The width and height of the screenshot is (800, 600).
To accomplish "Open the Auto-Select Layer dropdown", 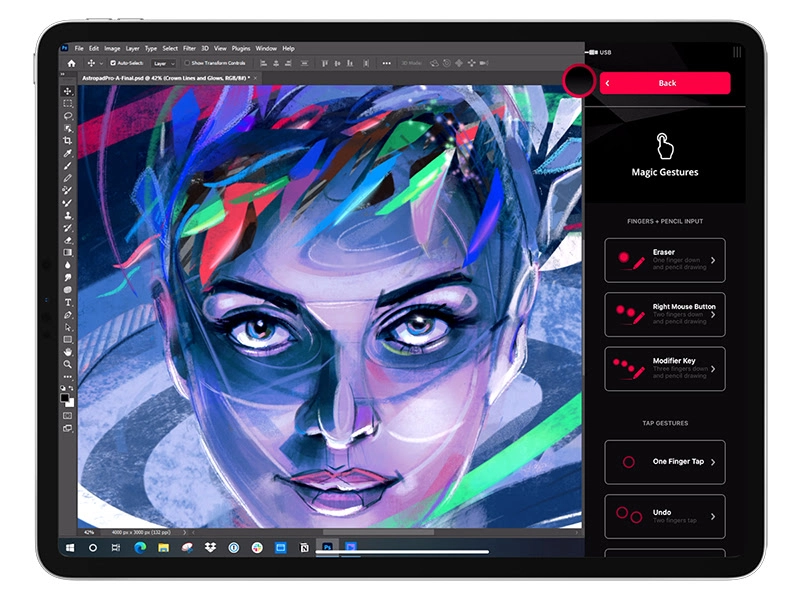I will point(164,63).
